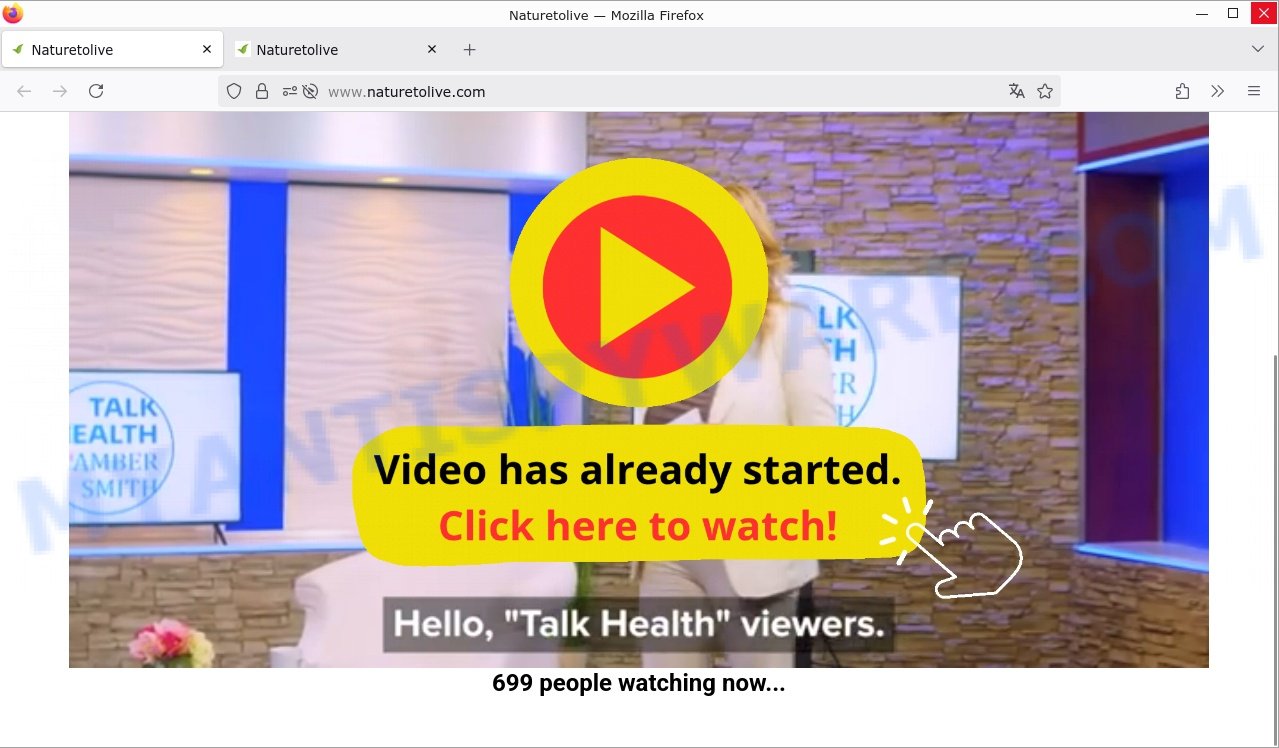Open the Firefox application hamburger menu
The image size is (1279, 748).
coord(1254,91)
